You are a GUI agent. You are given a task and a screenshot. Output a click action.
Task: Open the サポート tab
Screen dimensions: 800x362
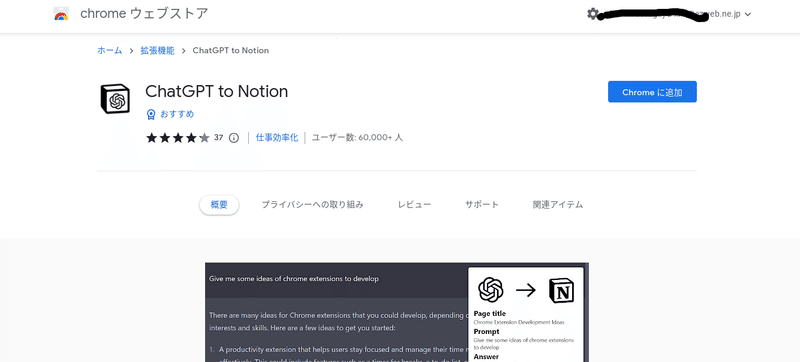(x=482, y=205)
